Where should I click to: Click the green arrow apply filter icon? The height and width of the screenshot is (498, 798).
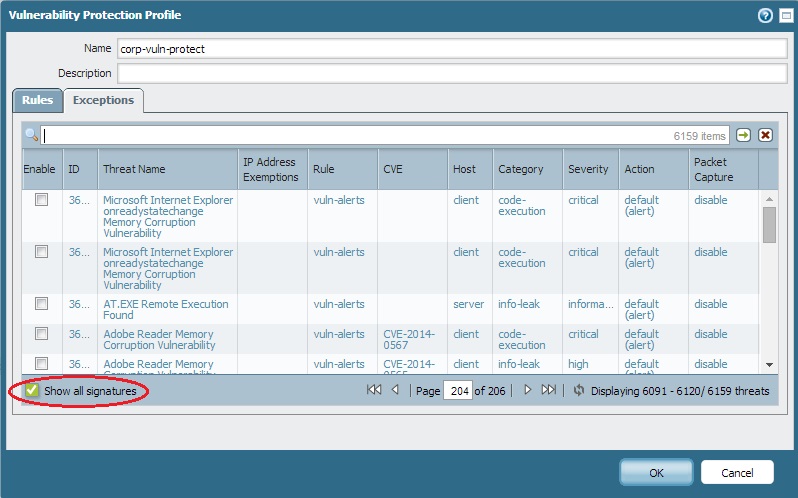tap(744, 135)
